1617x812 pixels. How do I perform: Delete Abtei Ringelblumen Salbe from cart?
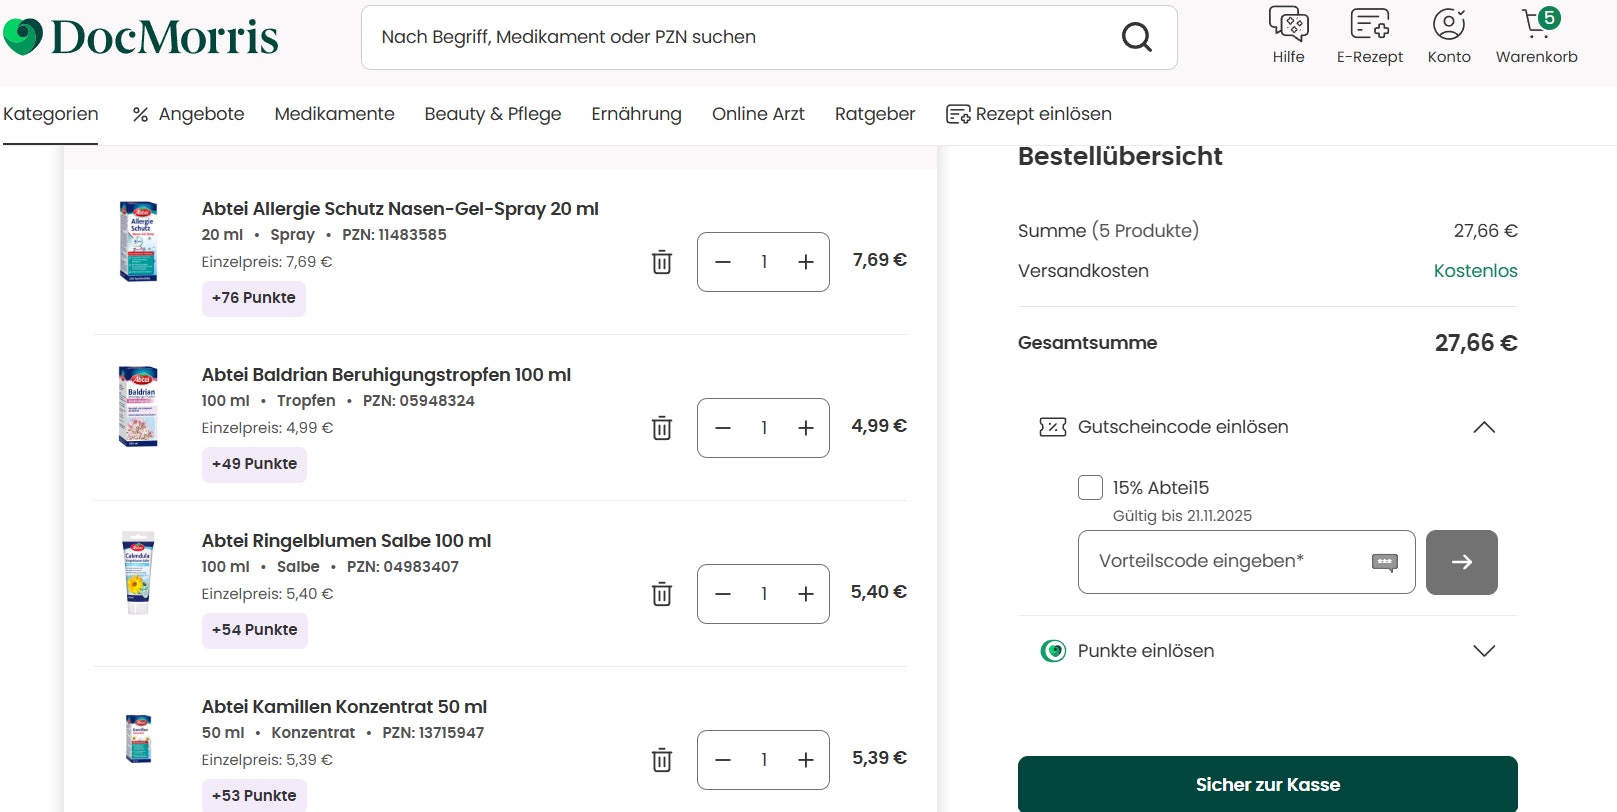pos(662,594)
